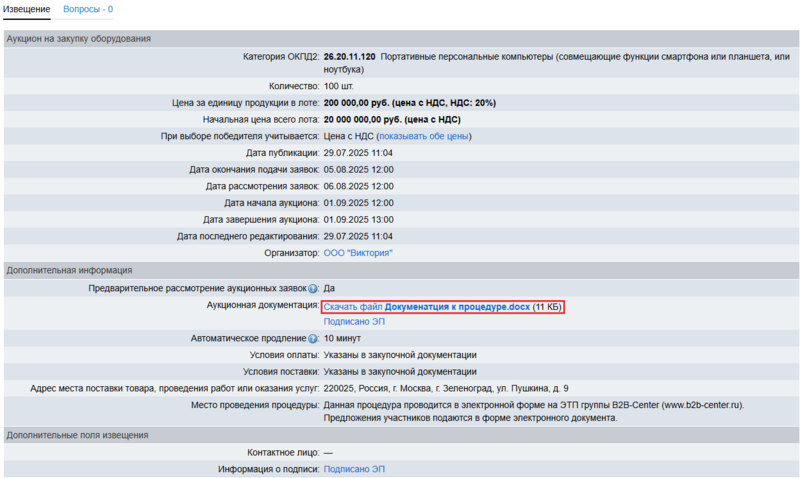Open Подписано ЭП in Информация о подписи row
The height and width of the screenshot is (478, 800).
354,469
